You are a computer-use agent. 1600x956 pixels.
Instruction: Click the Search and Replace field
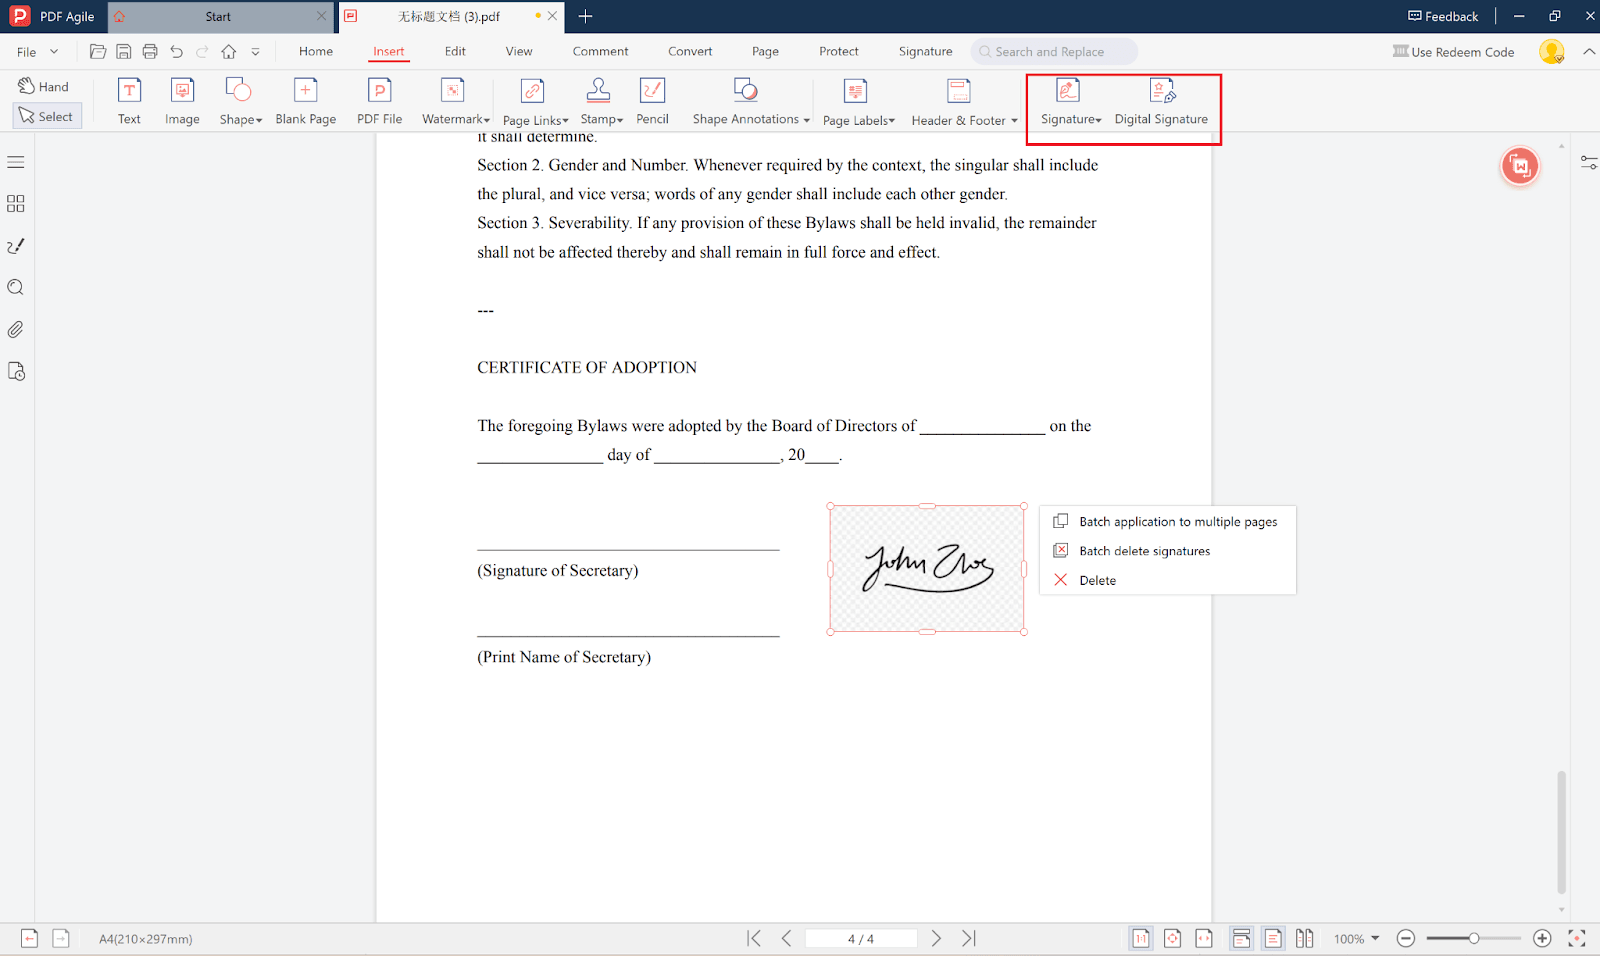(1054, 52)
